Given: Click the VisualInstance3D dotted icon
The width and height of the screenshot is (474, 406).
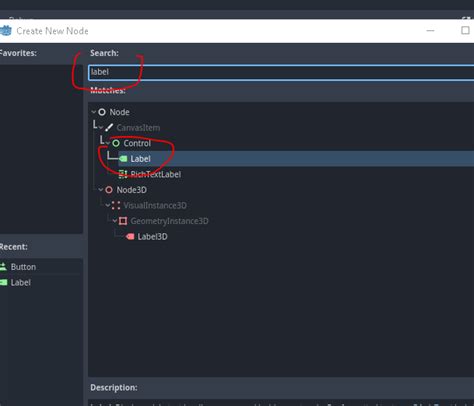Looking at the screenshot, I should [x=116, y=205].
